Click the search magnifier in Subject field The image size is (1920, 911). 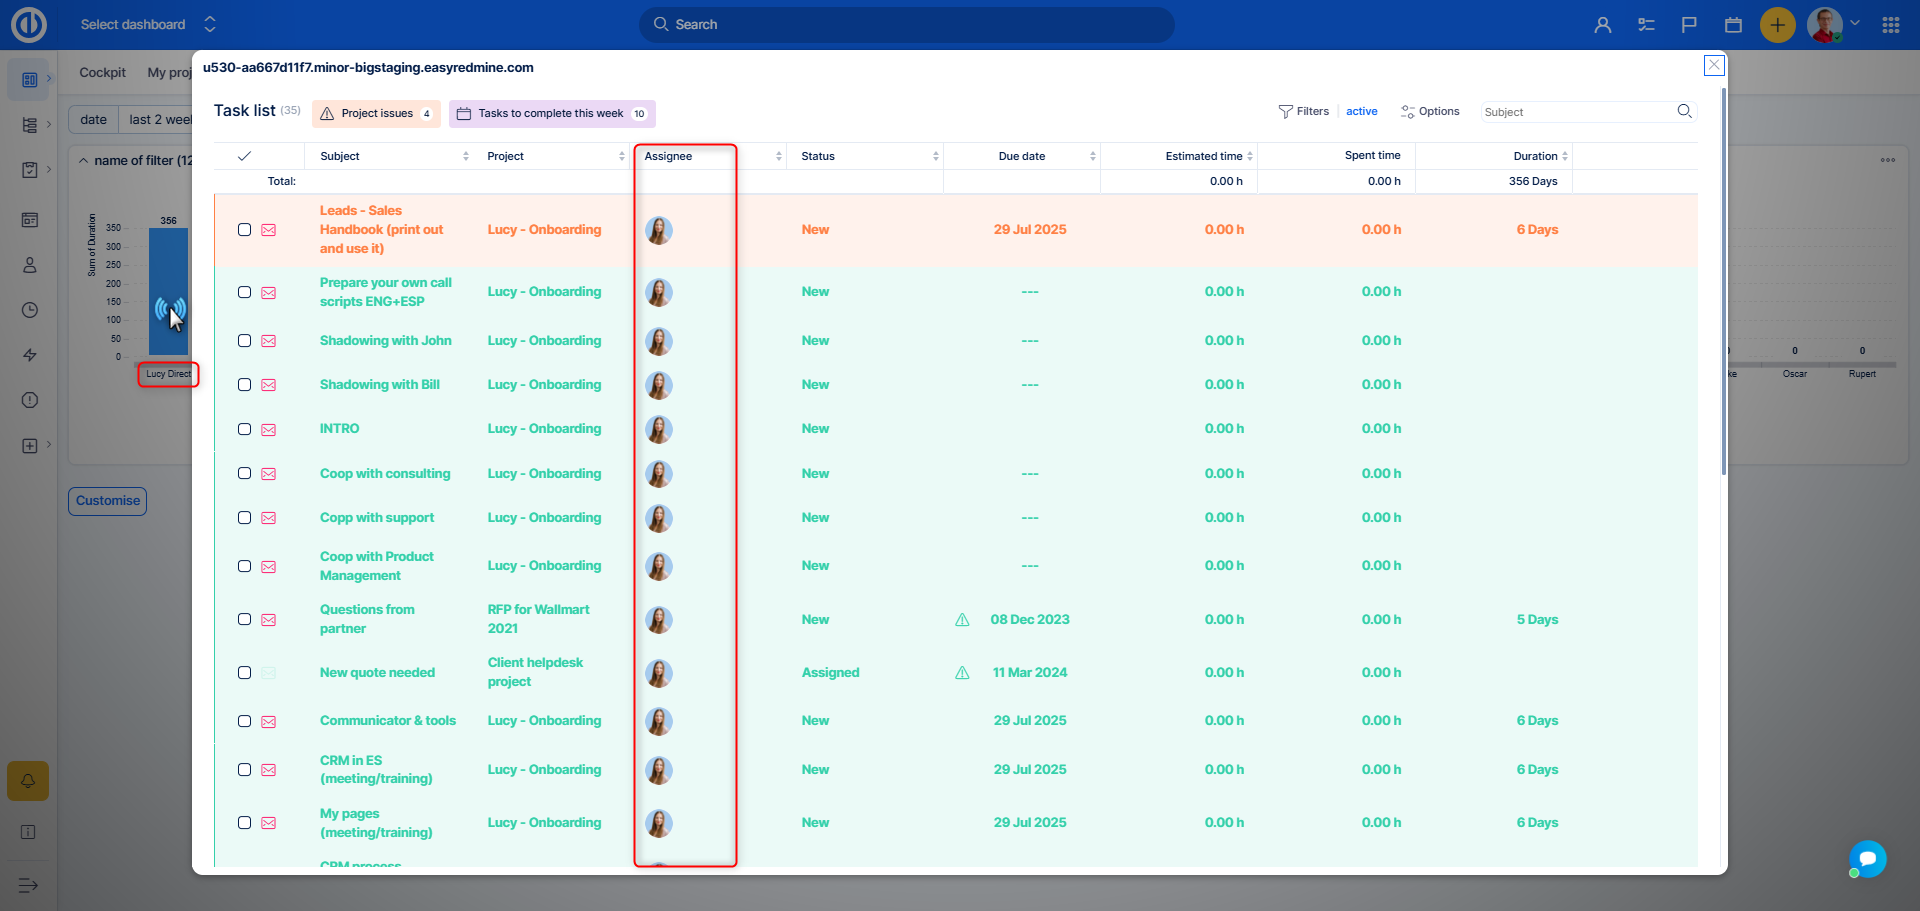click(1684, 111)
